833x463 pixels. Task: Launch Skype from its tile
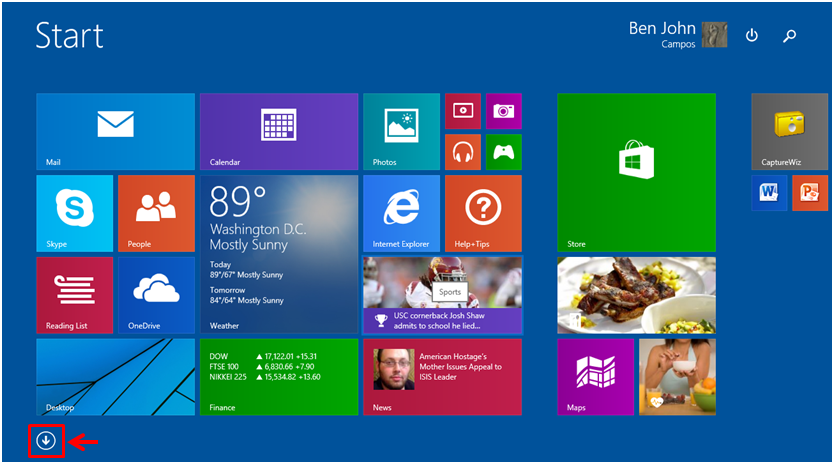coord(74,213)
